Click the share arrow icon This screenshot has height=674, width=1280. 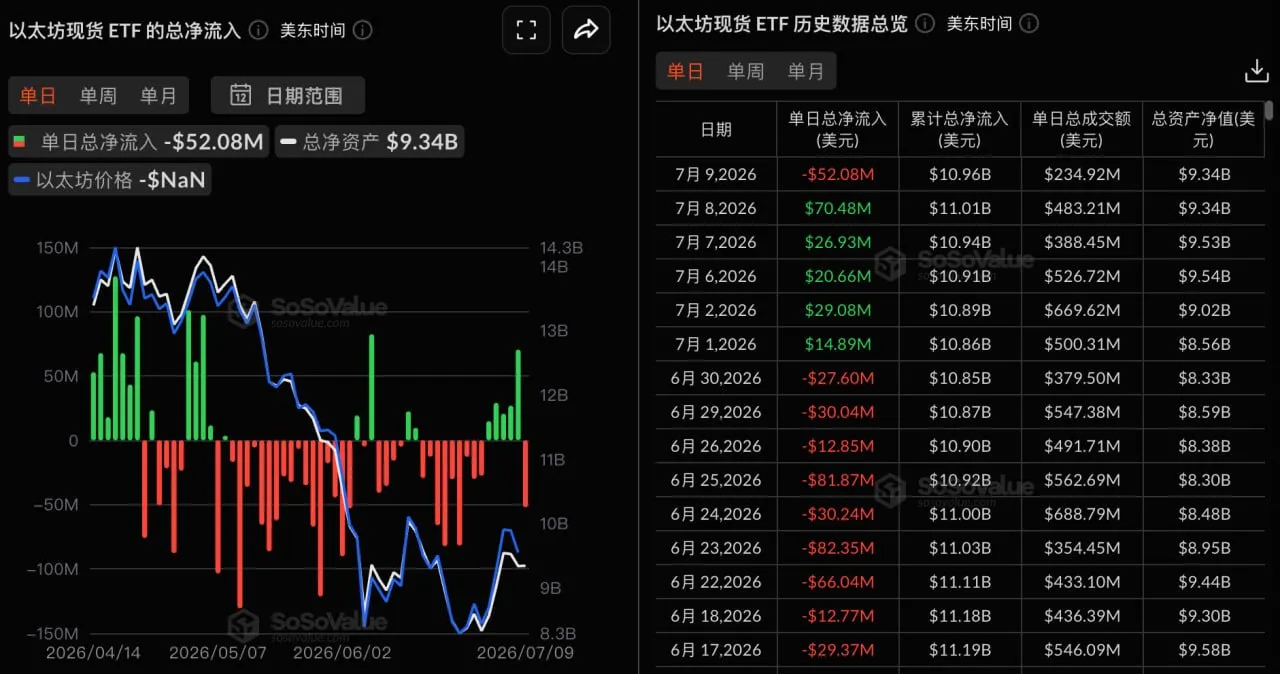pyautogui.click(x=586, y=30)
